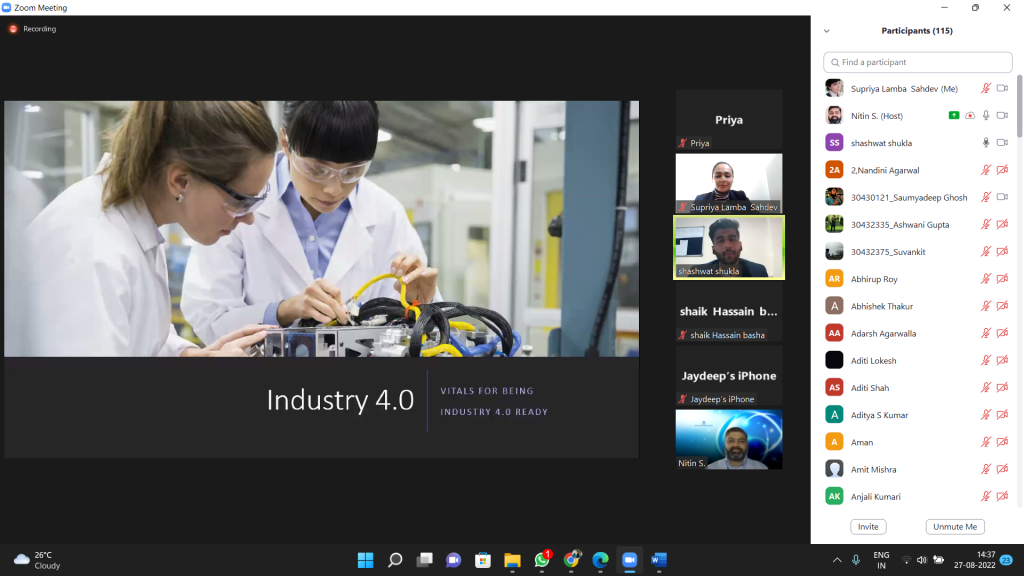The image size is (1024, 576).
Task: Click the Zoom icon in taskbar
Action: (x=630, y=560)
